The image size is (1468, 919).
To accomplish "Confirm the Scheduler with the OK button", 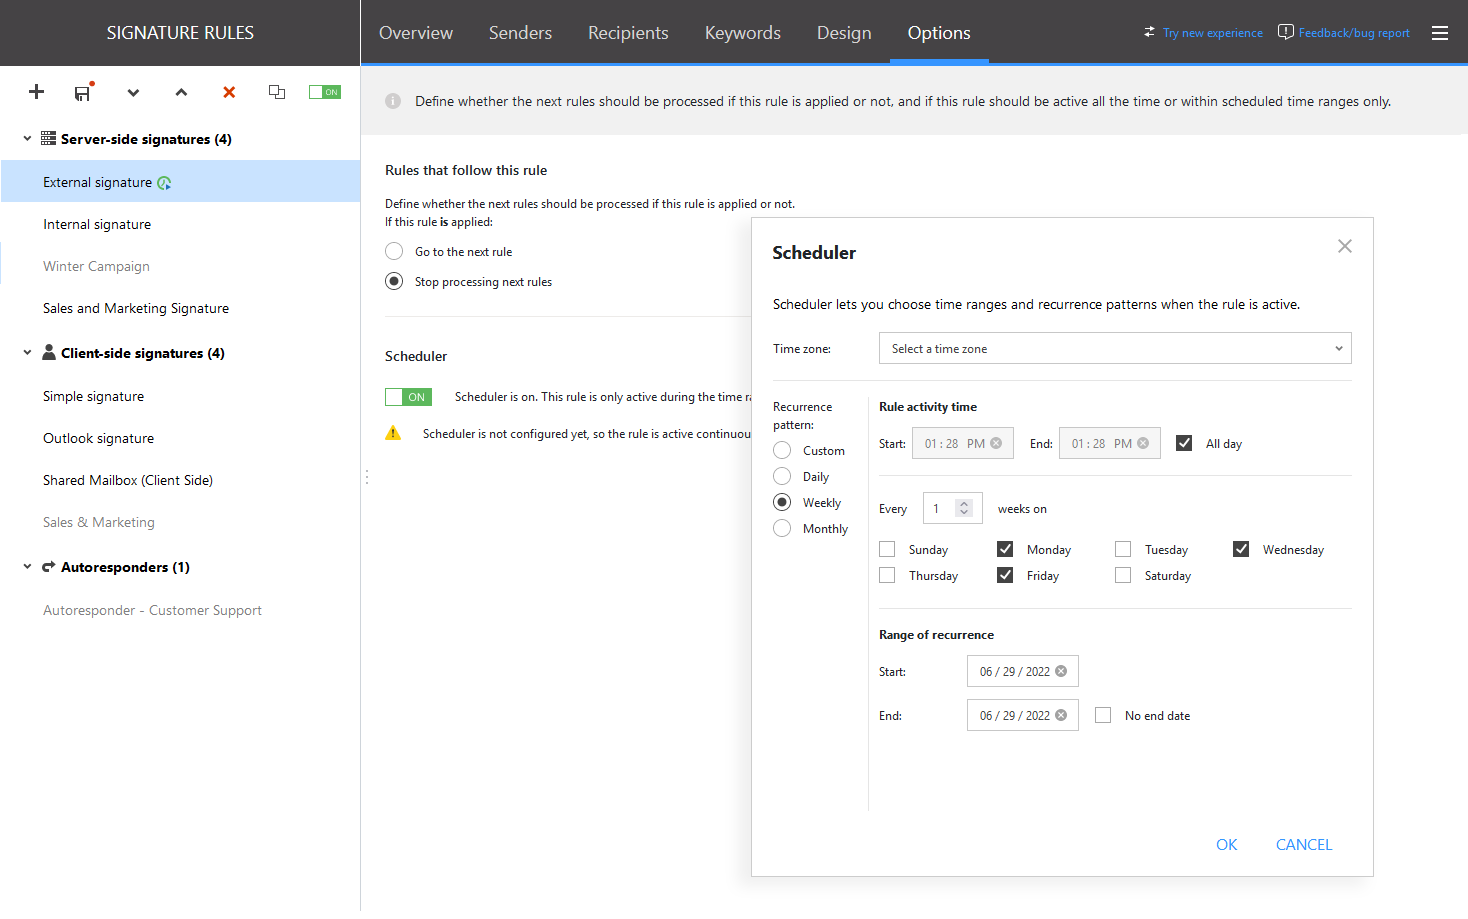I will (x=1226, y=844).
